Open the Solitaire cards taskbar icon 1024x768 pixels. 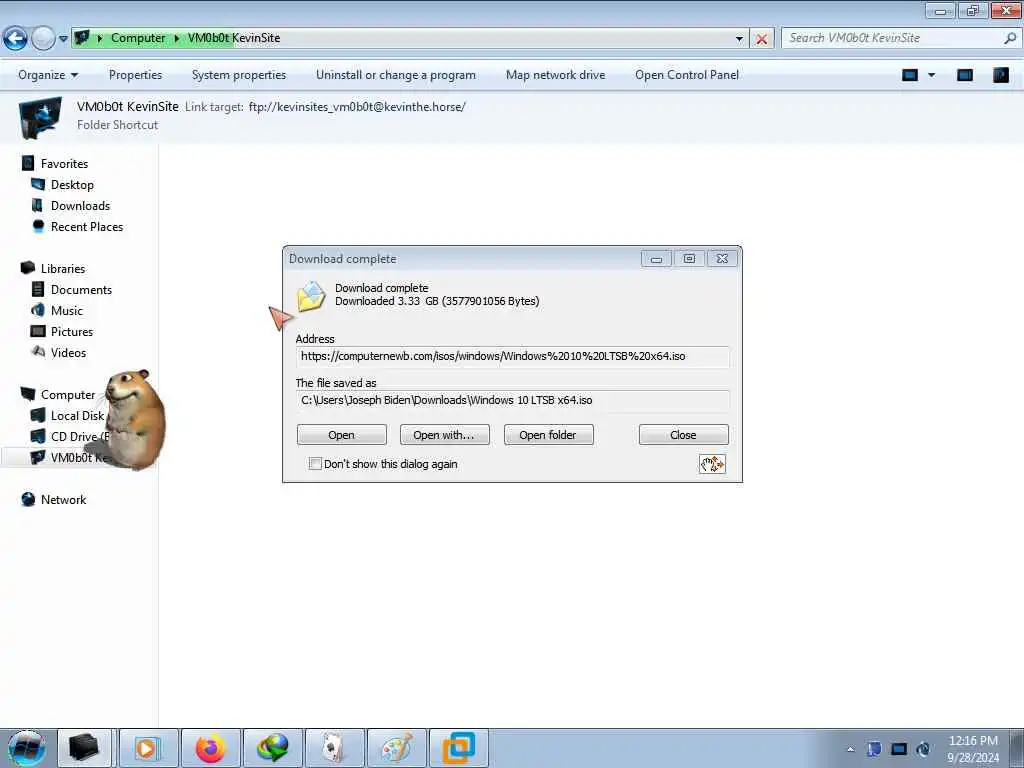tap(335, 748)
